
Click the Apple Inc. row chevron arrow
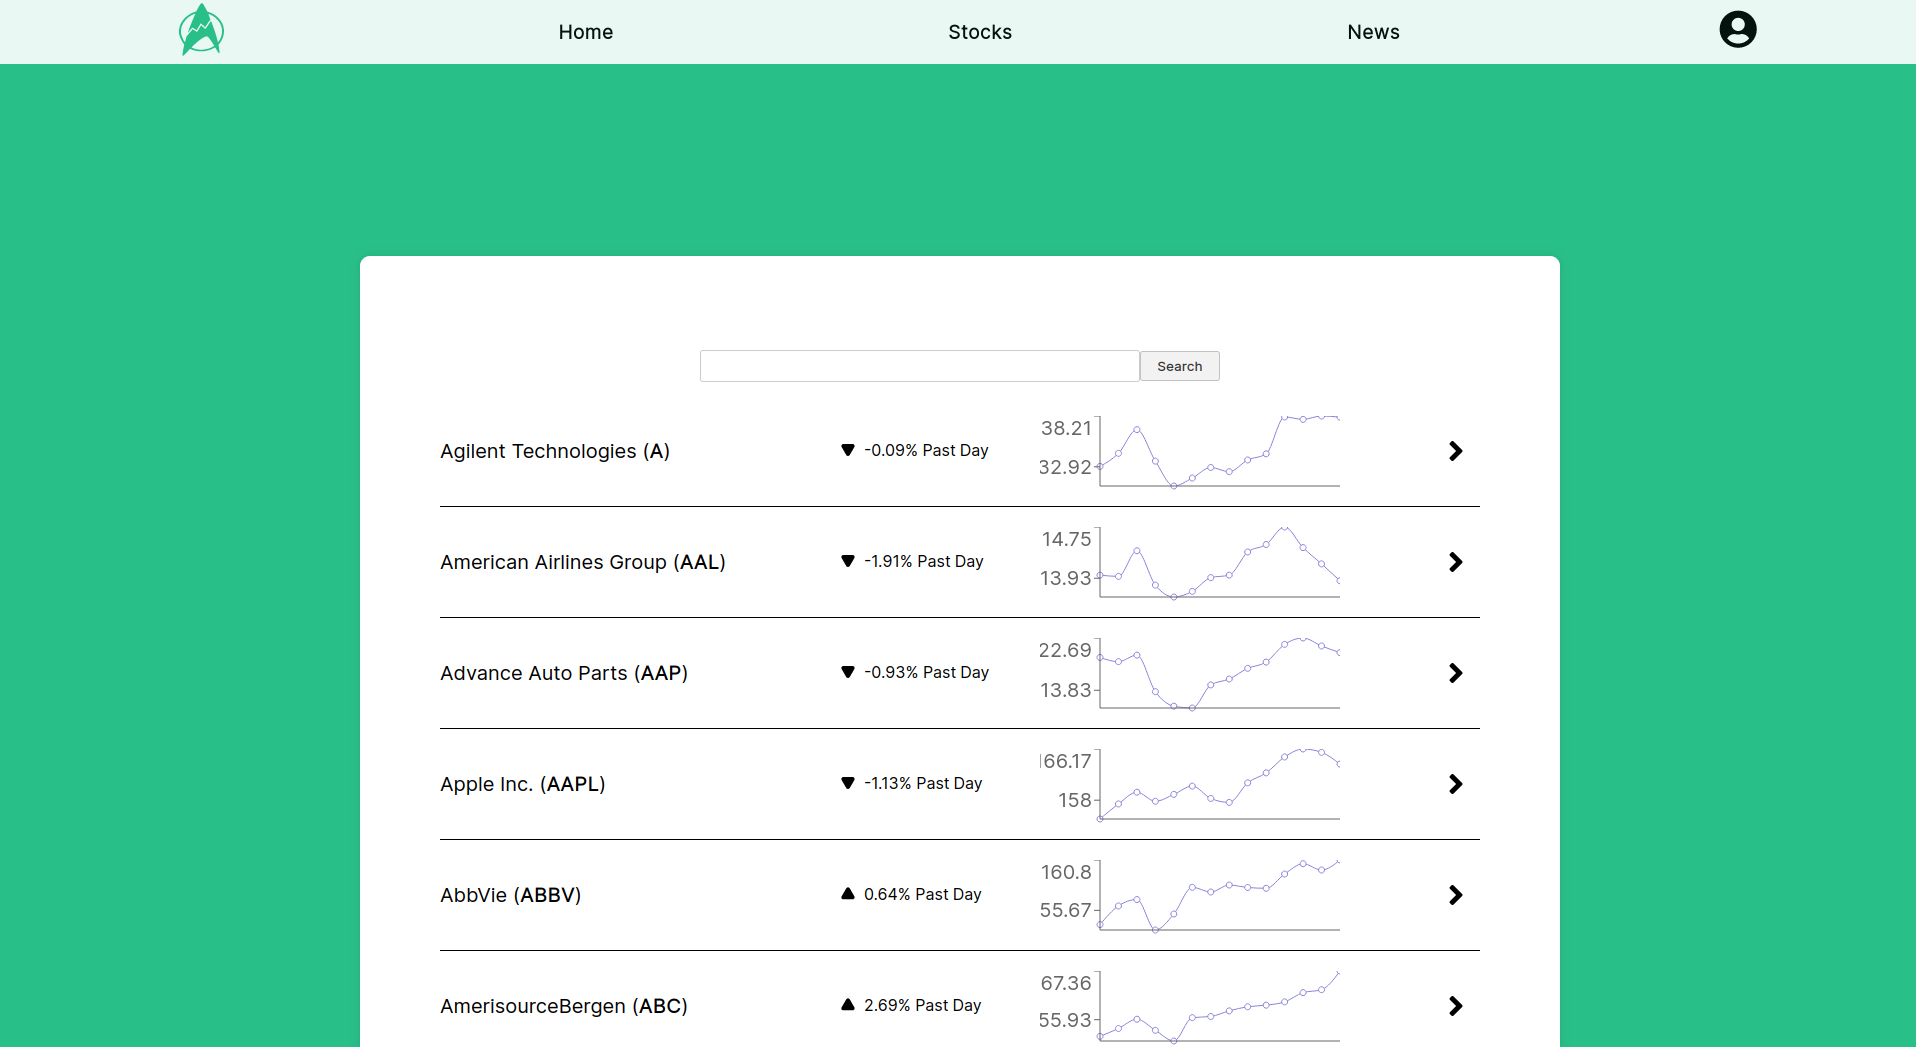point(1456,784)
